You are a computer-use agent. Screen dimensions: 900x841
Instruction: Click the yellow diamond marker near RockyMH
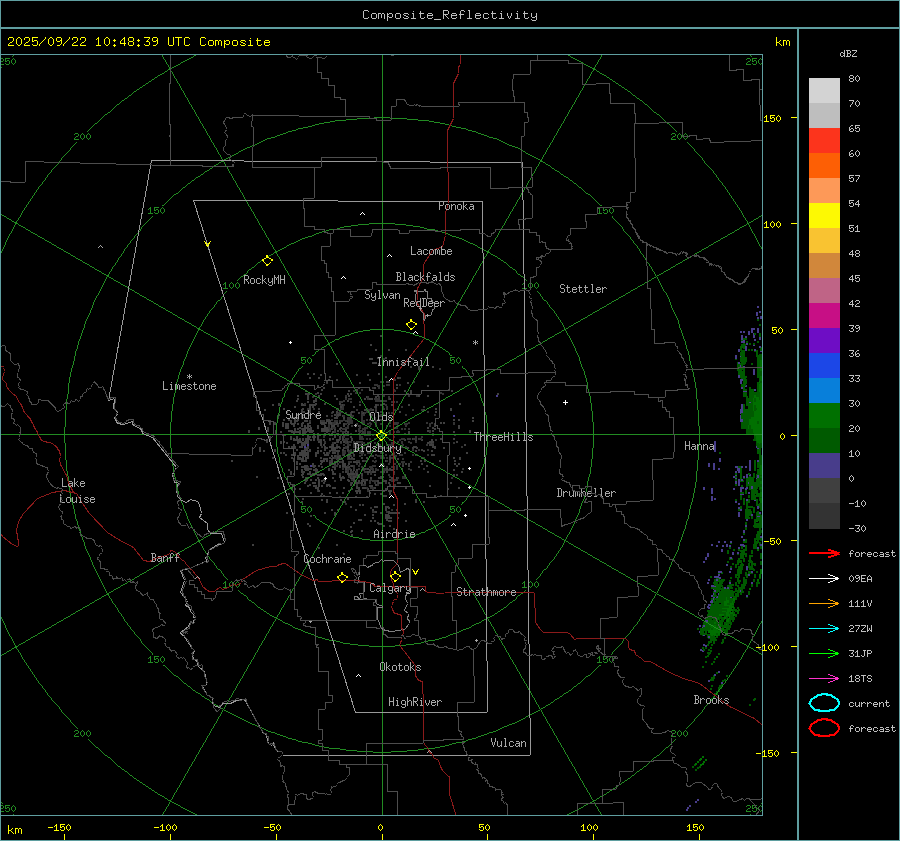click(x=267, y=260)
